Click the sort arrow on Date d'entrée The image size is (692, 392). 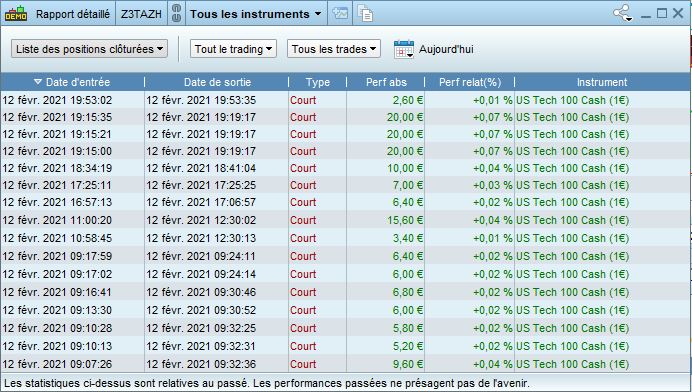[38, 82]
